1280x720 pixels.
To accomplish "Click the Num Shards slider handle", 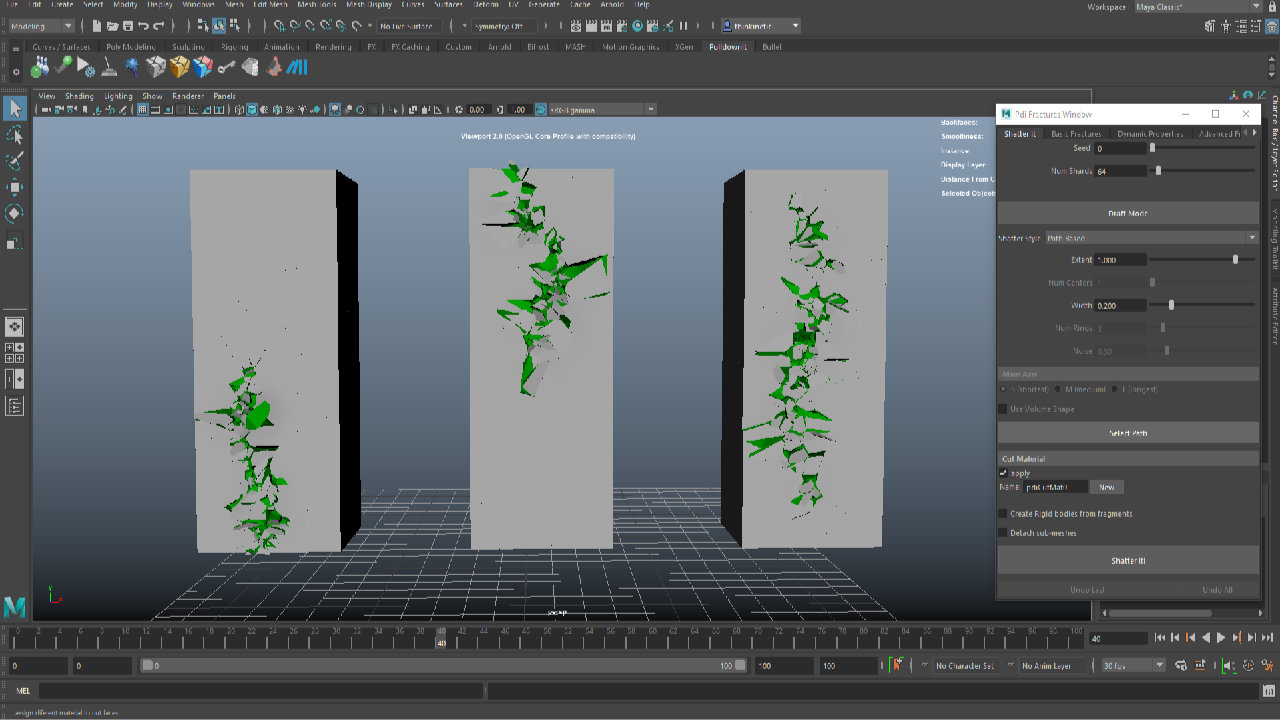I will pos(1158,171).
